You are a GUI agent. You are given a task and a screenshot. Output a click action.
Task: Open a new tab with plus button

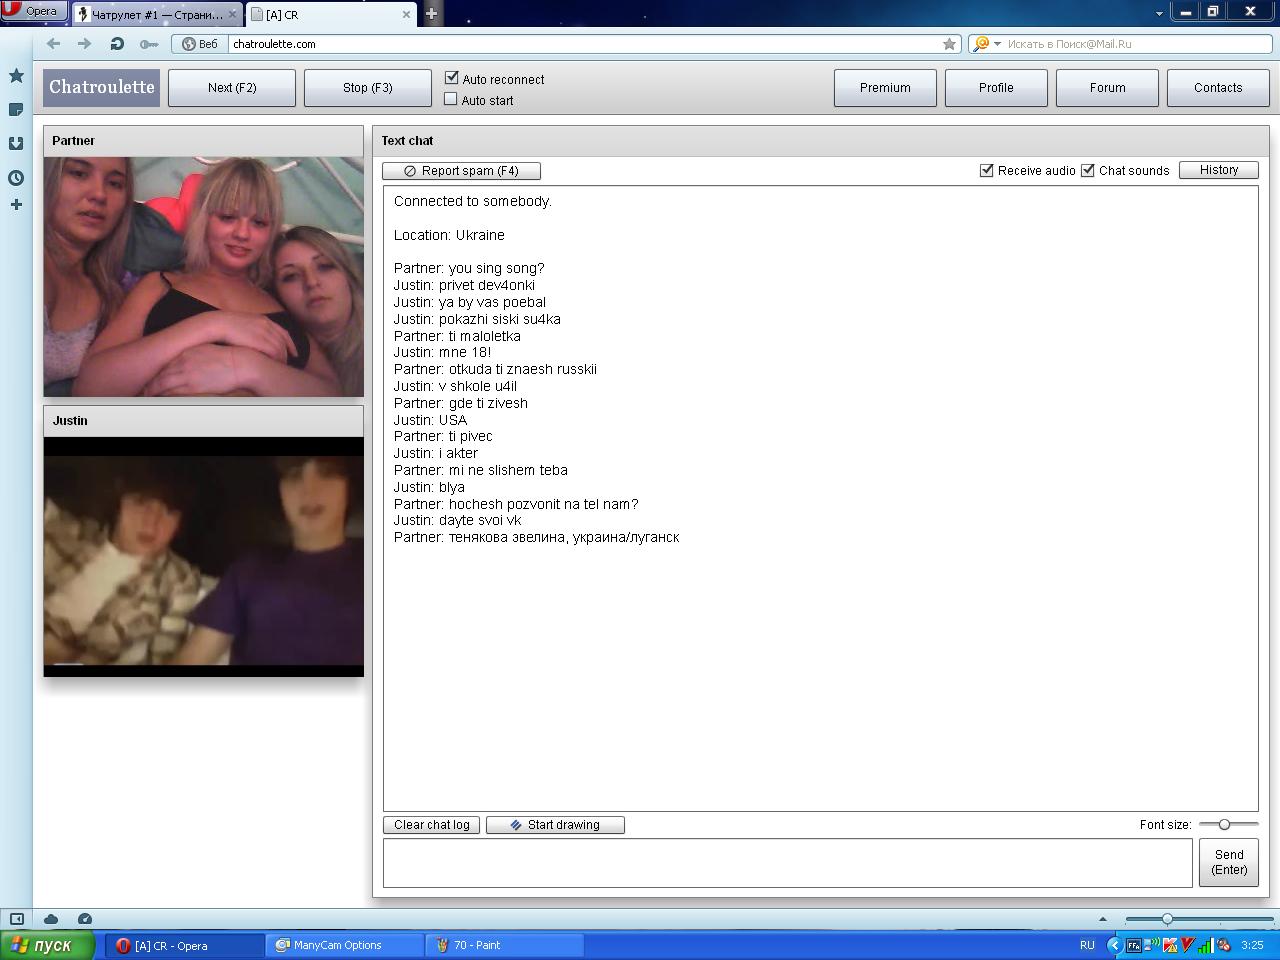pyautogui.click(x=431, y=14)
